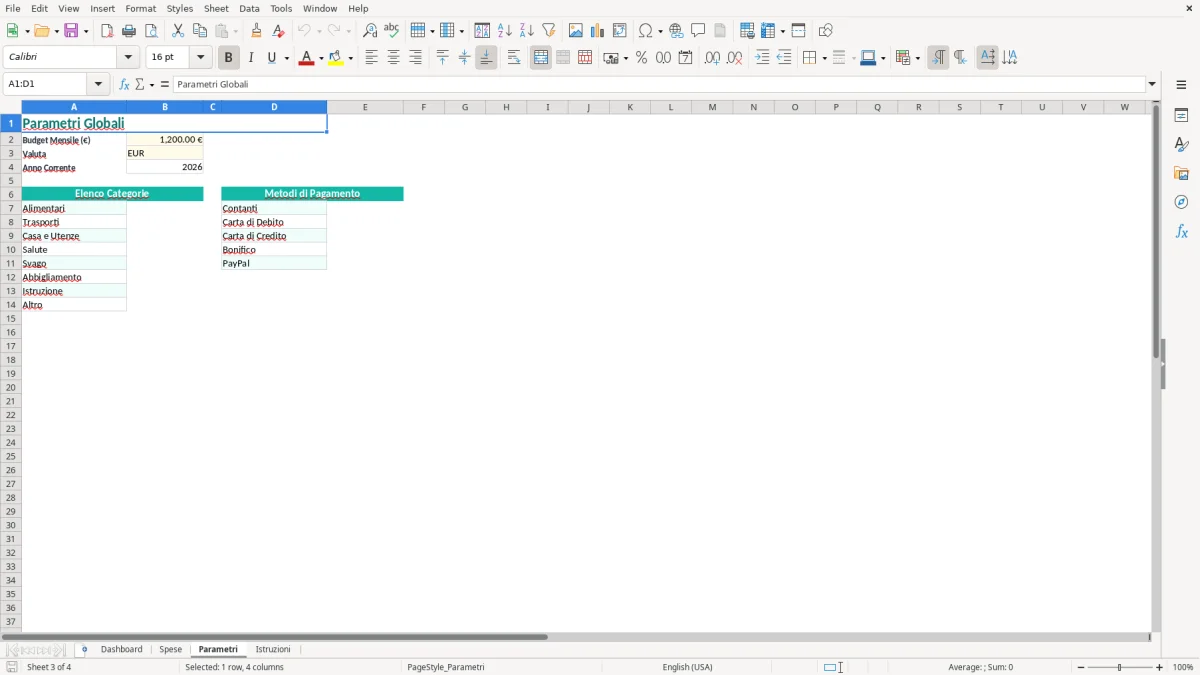Select cell with Carta di Credito
1200x675 pixels.
click(x=274, y=236)
